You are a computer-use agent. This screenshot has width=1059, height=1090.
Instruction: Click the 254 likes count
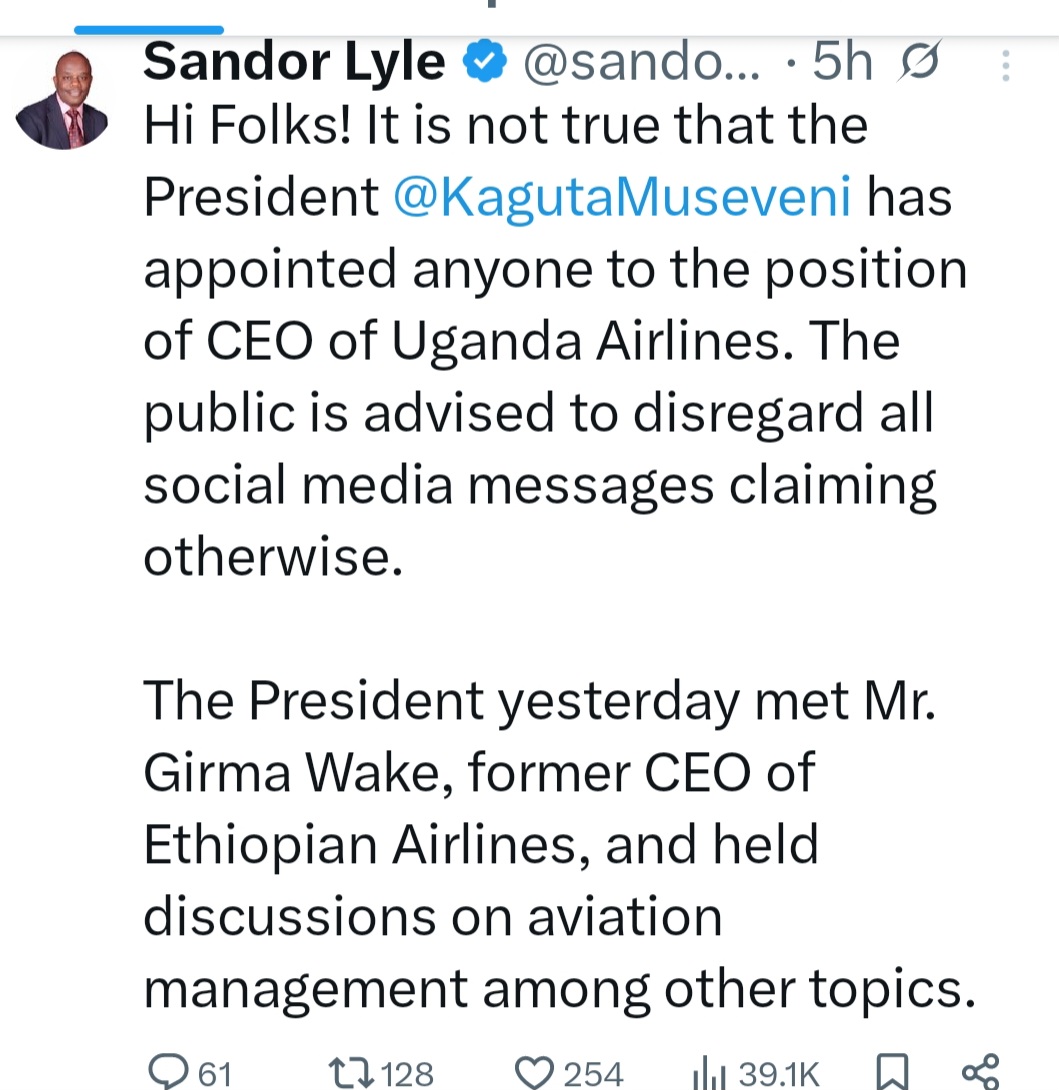pos(593,1074)
